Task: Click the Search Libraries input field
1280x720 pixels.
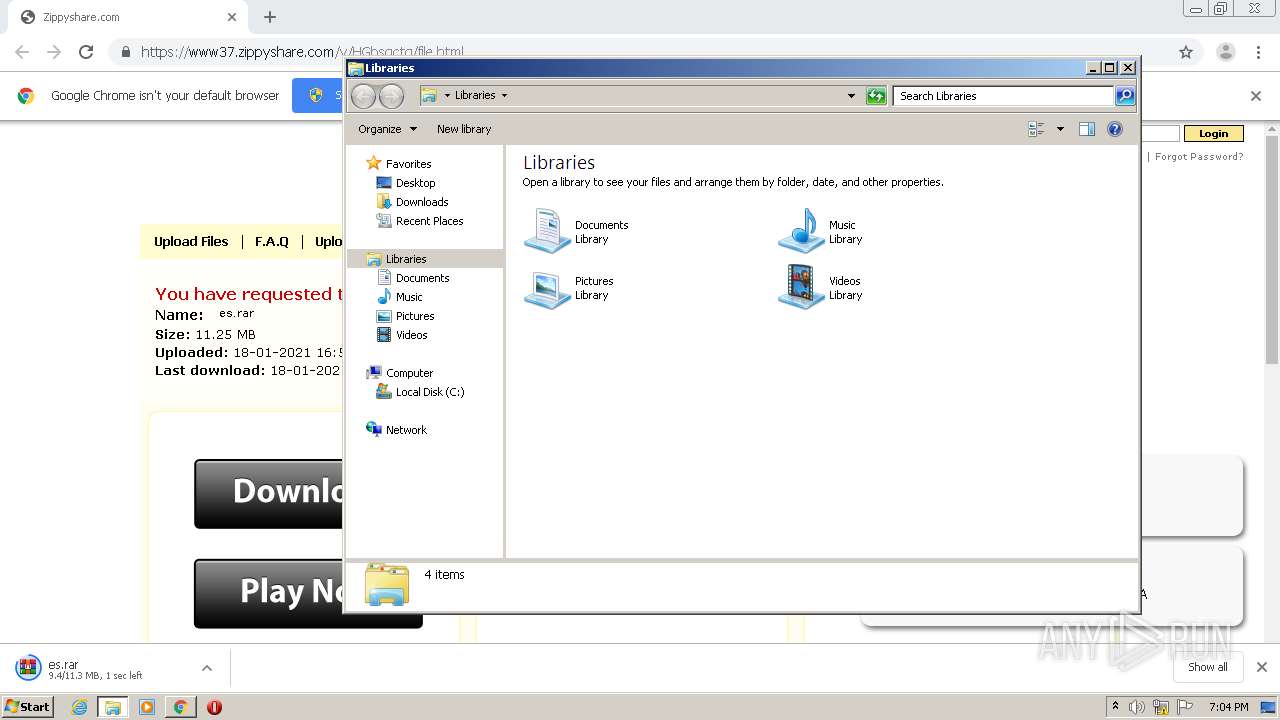Action: click(1003, 96)
